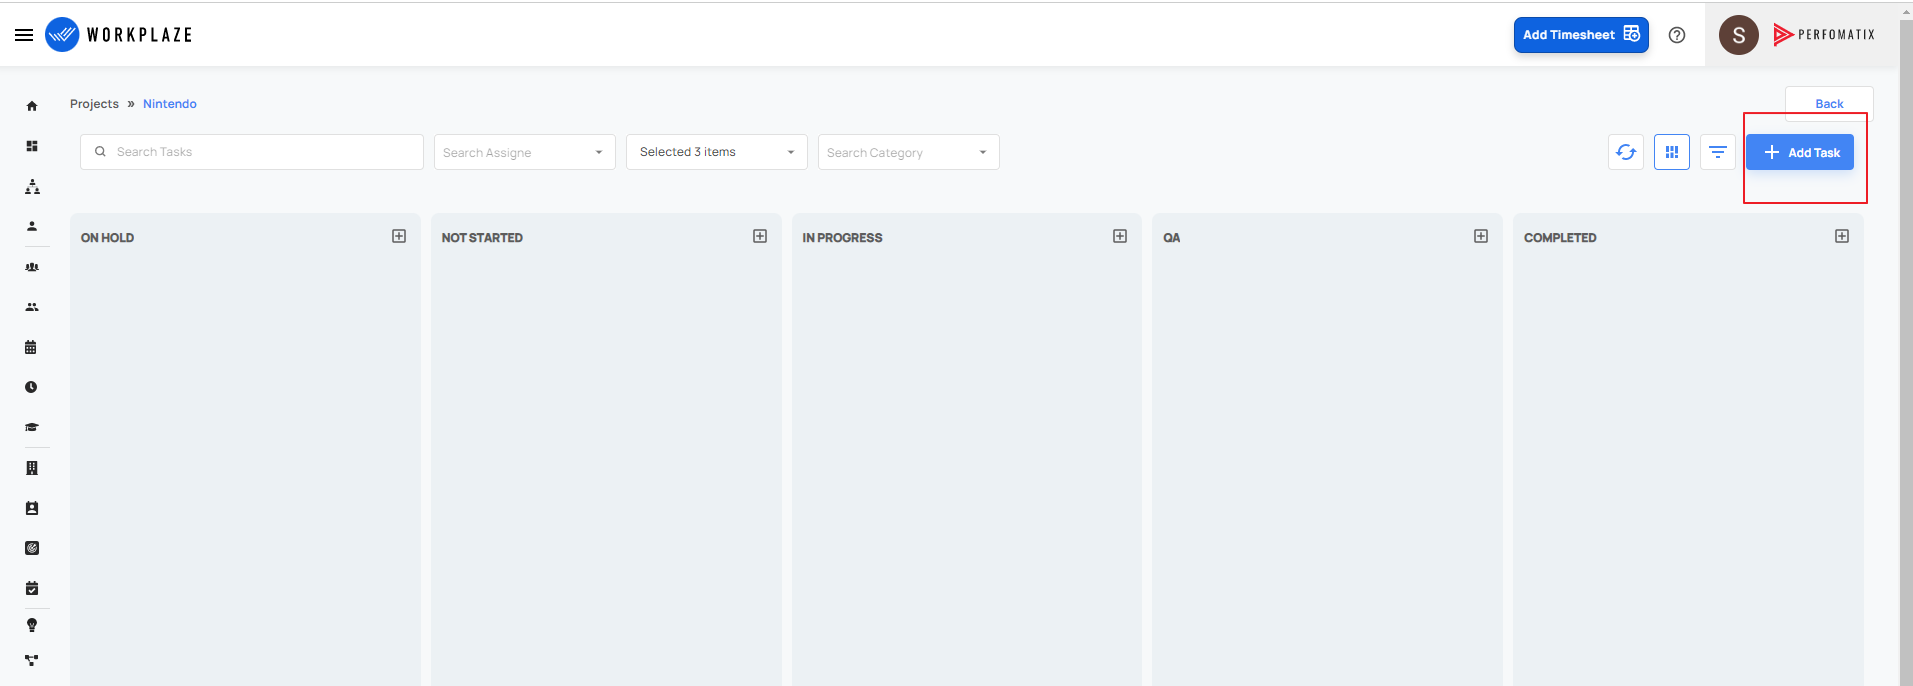The image size is (1913, 686).
Task: Click the Perfomatix company logo
Action: click(x=1824, y=35)
